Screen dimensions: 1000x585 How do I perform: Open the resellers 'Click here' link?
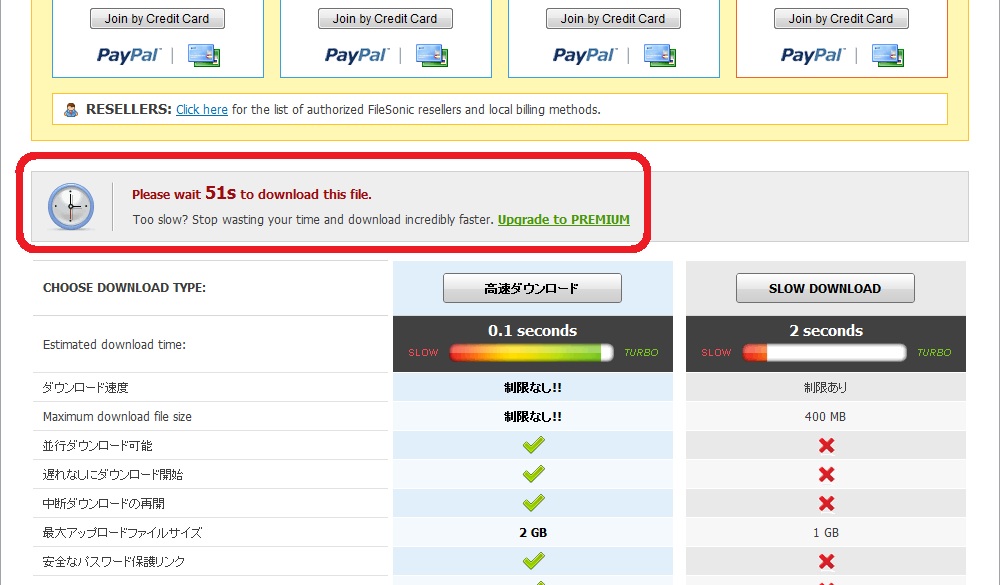[x=202, y=110]
